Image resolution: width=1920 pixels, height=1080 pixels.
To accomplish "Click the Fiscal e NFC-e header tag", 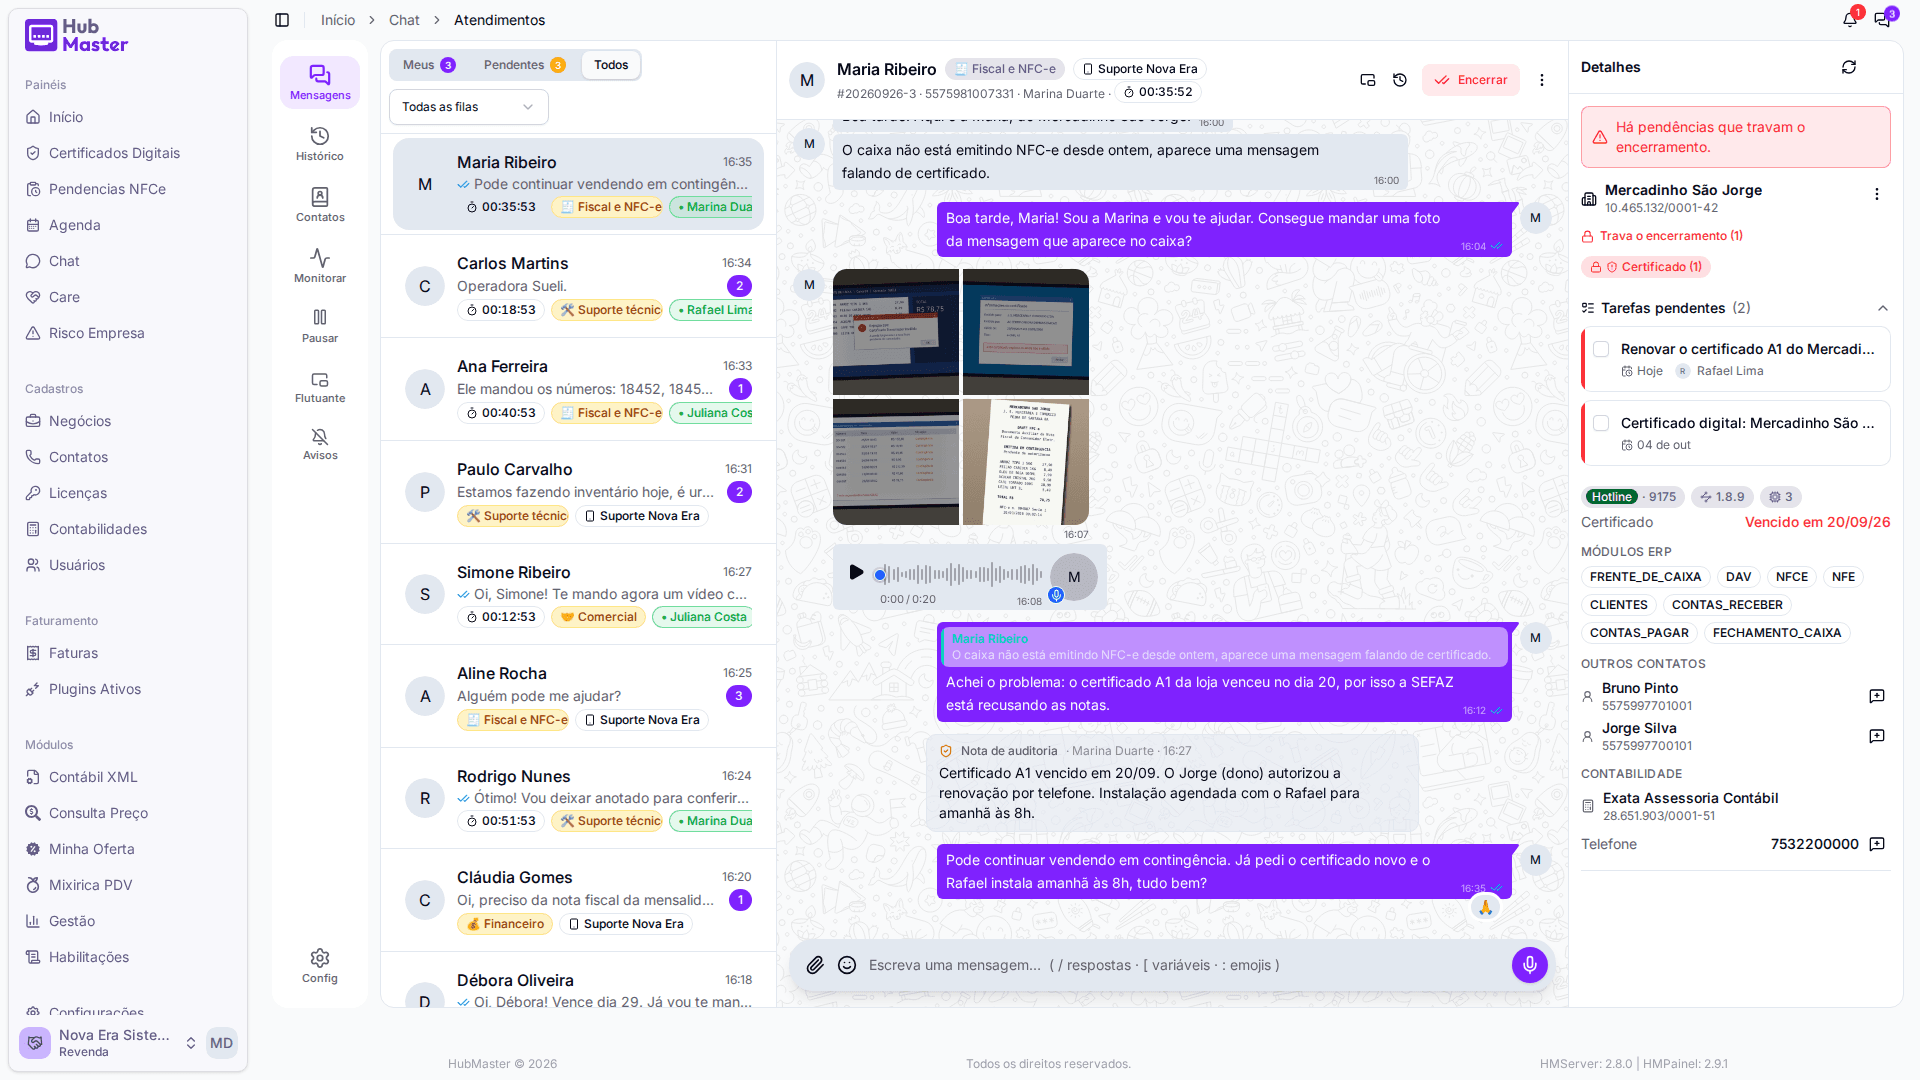I will [1005, 69].
